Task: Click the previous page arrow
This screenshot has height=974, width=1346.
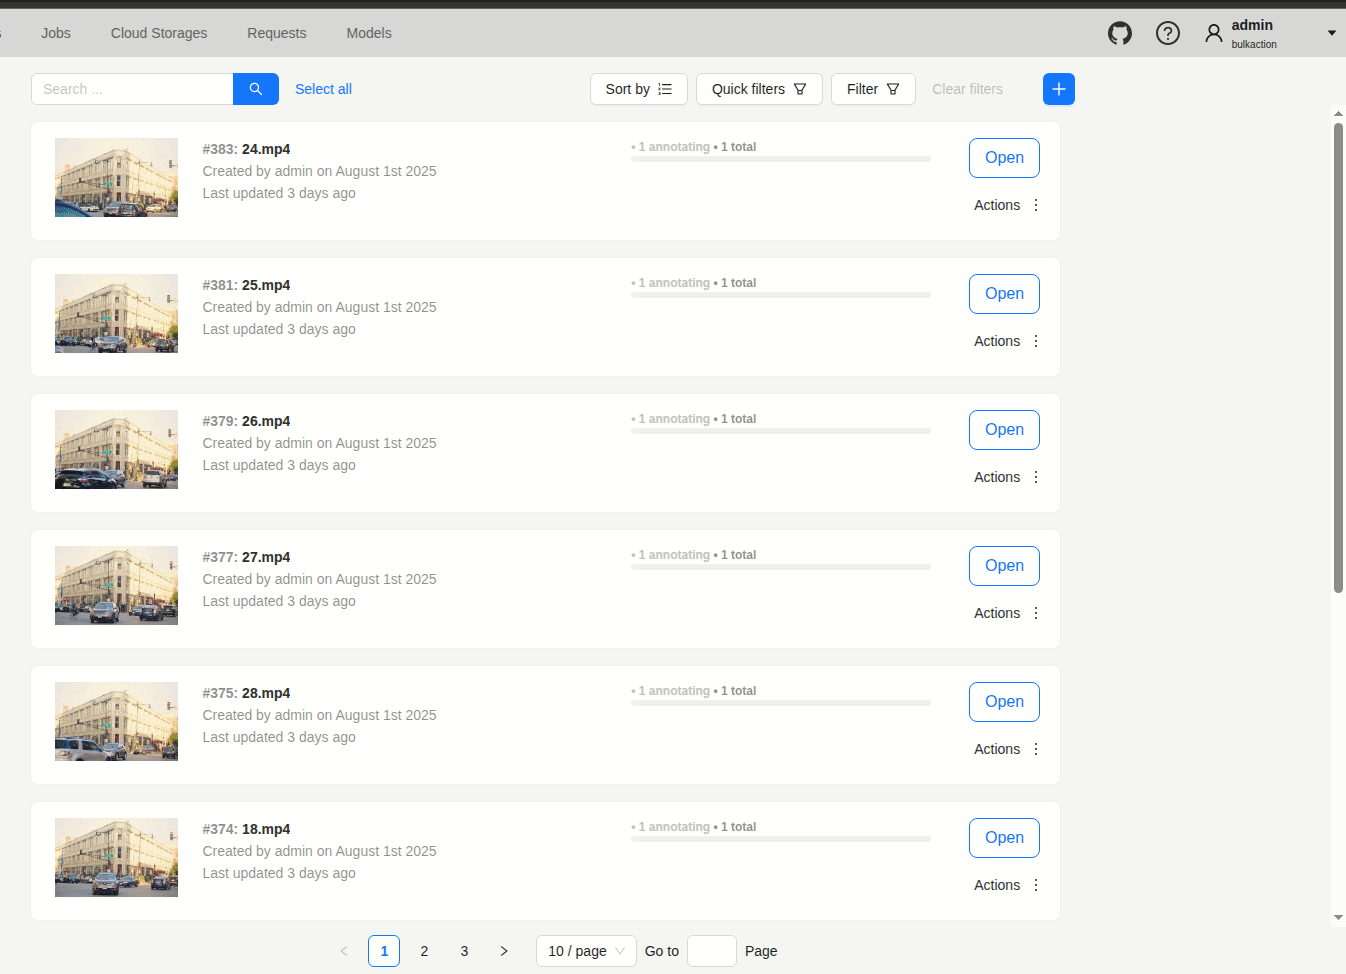Action: coord(344,951)
